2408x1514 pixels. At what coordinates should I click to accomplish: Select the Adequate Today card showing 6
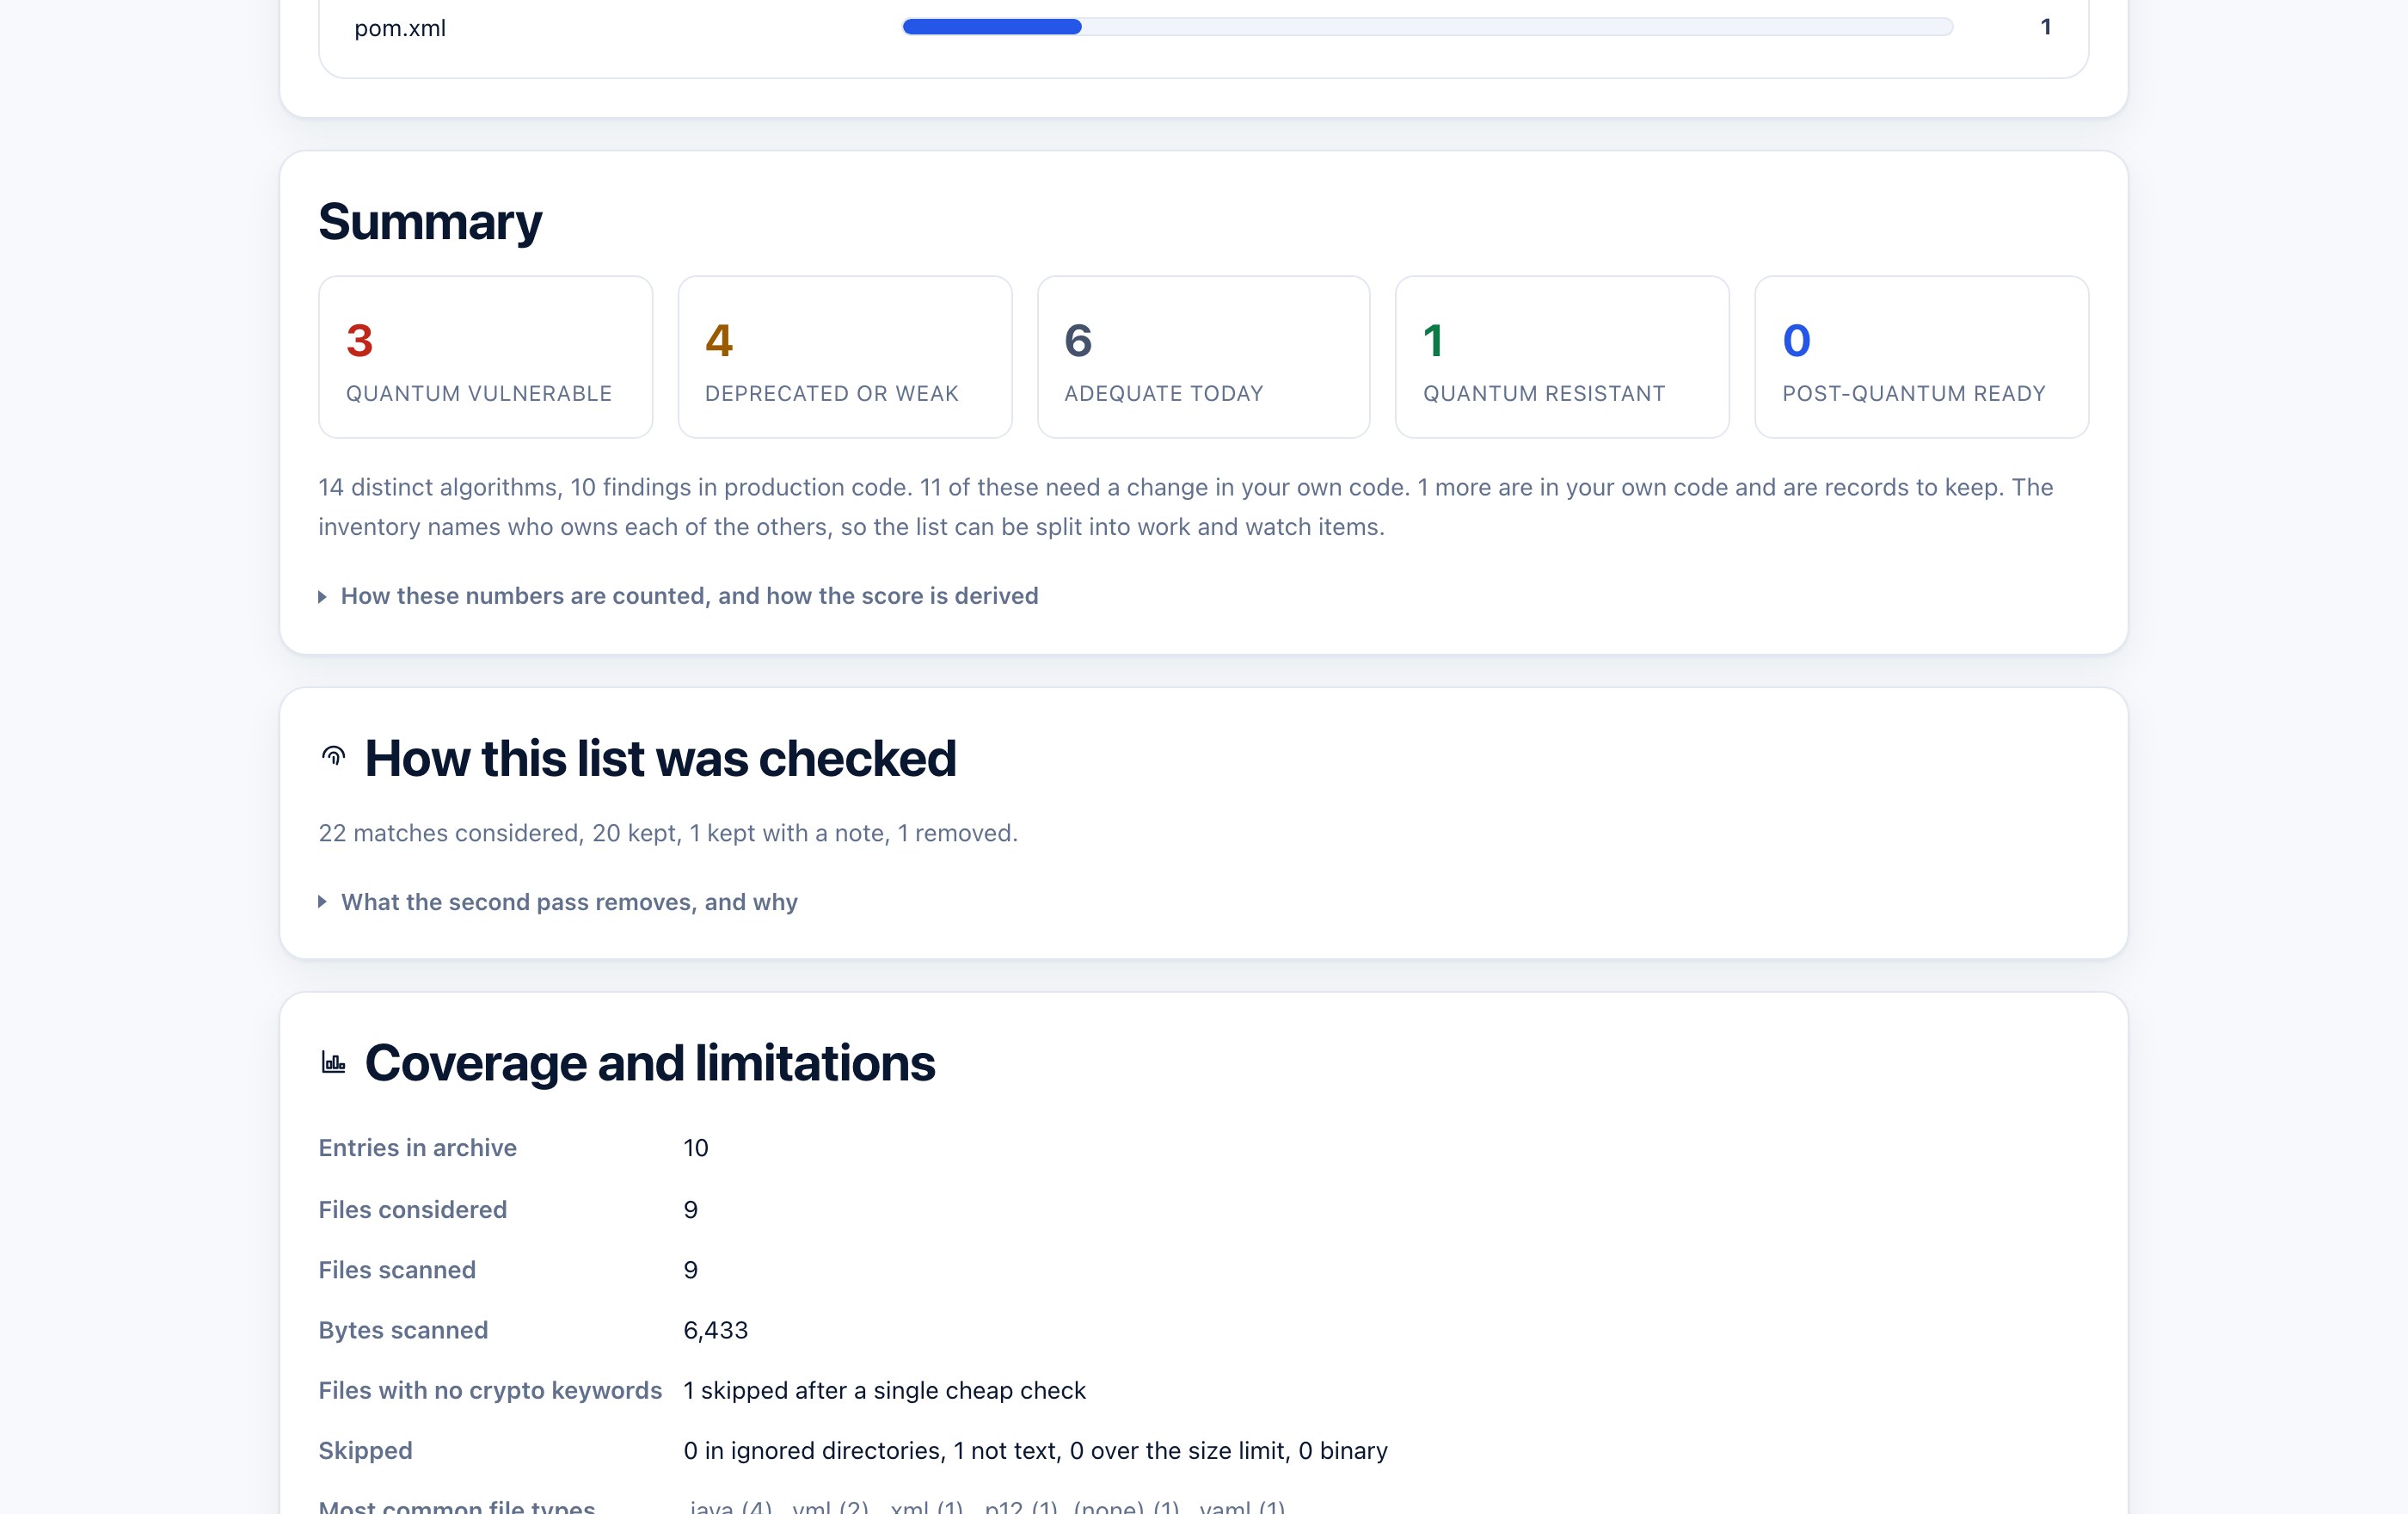coord(1203,357)
